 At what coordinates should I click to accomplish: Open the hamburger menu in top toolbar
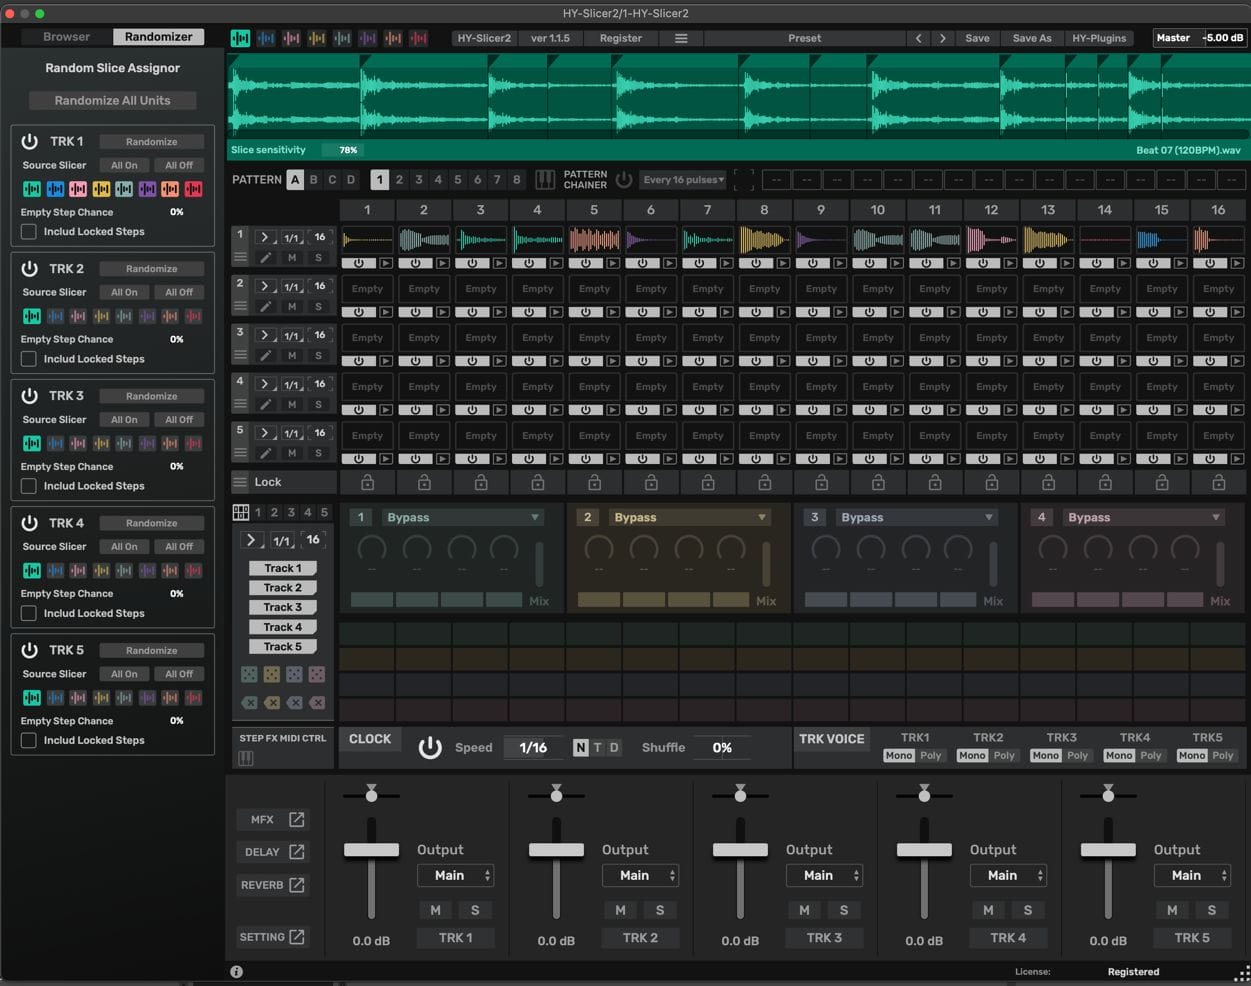[x=681, y=38]
